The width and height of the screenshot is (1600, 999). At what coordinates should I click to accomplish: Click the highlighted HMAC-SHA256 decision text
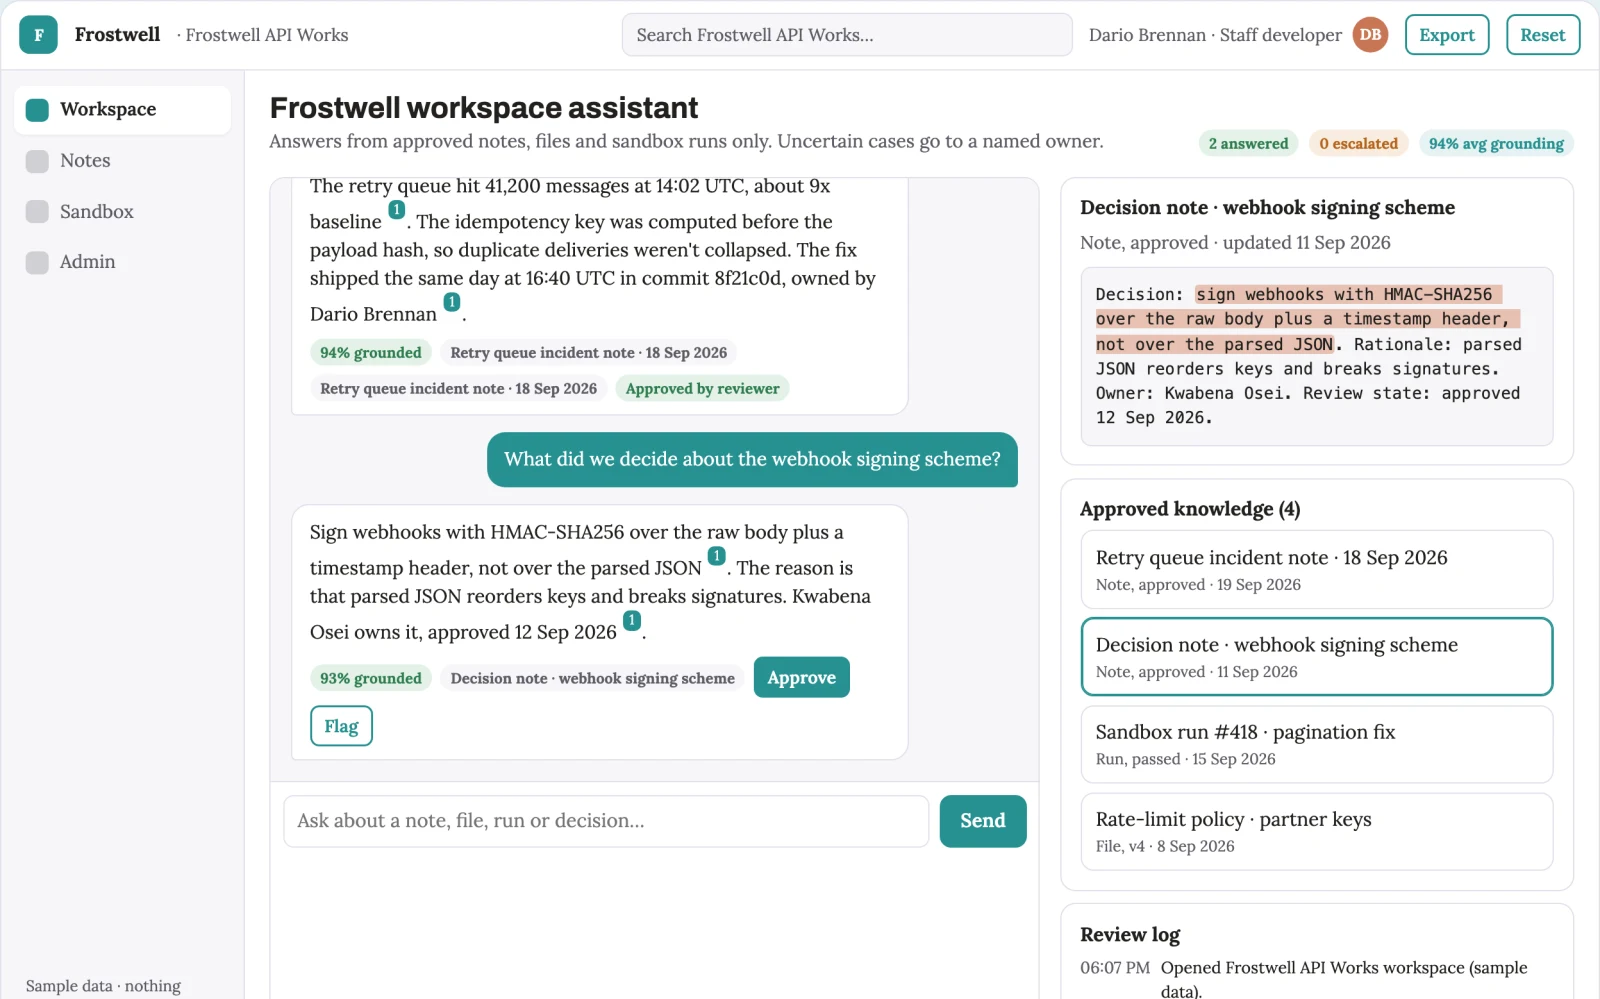(x=1308, y=319)
